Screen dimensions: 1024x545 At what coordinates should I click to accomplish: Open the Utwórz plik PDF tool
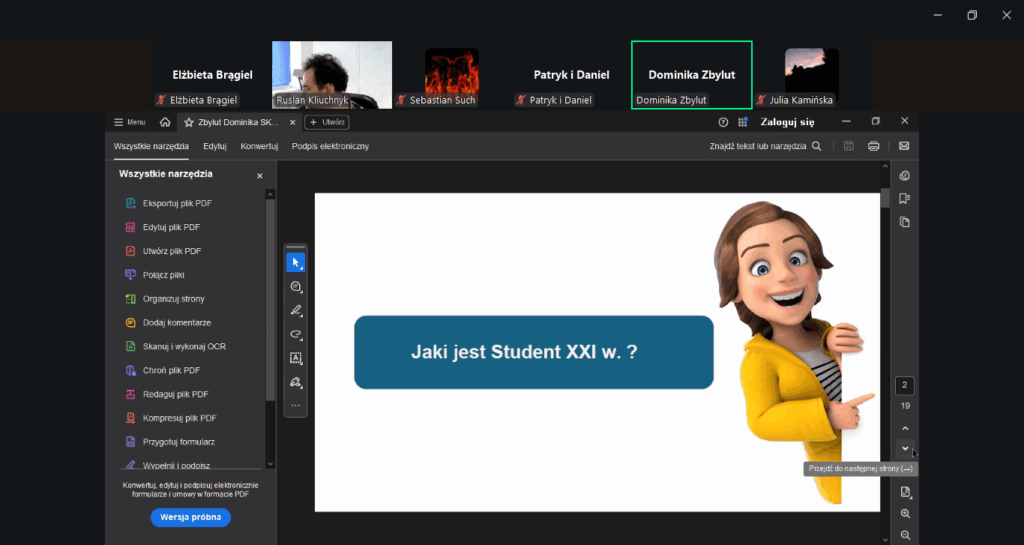coord(163,251)
